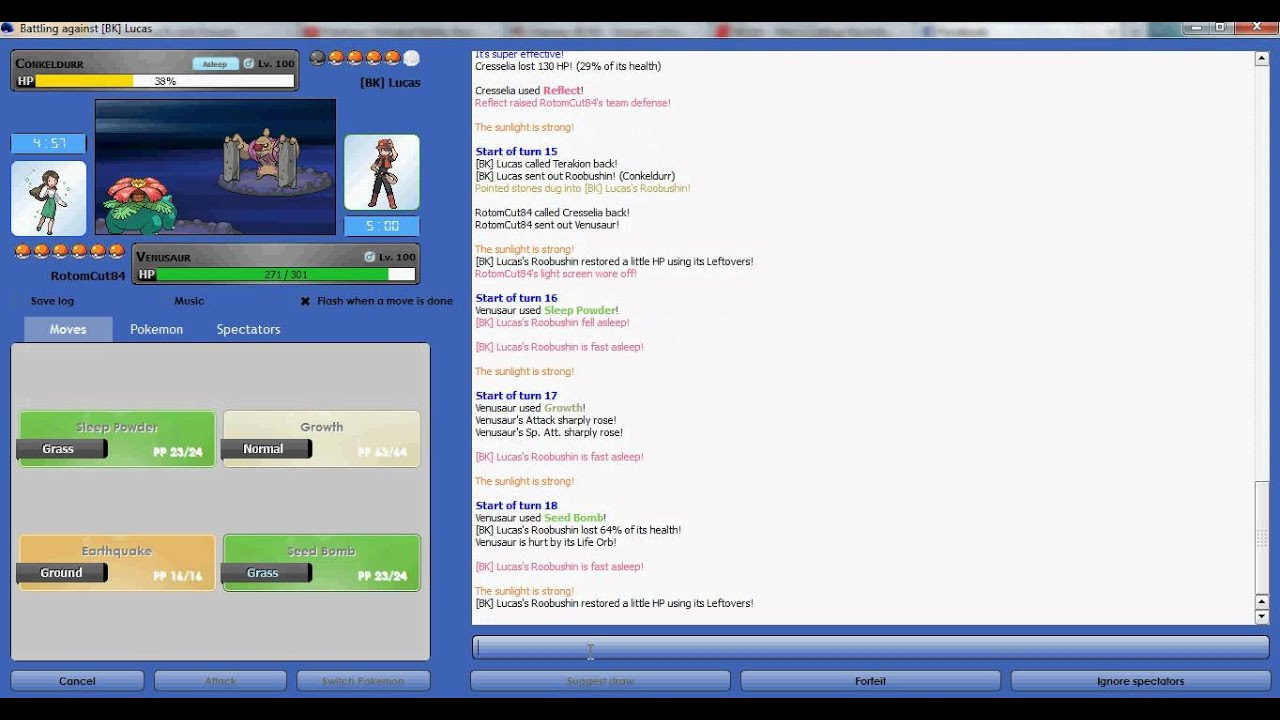The height and width of the screenshot is (720, 1280).
Task: Forfeit the battle
Action: (x=870, y=681)
